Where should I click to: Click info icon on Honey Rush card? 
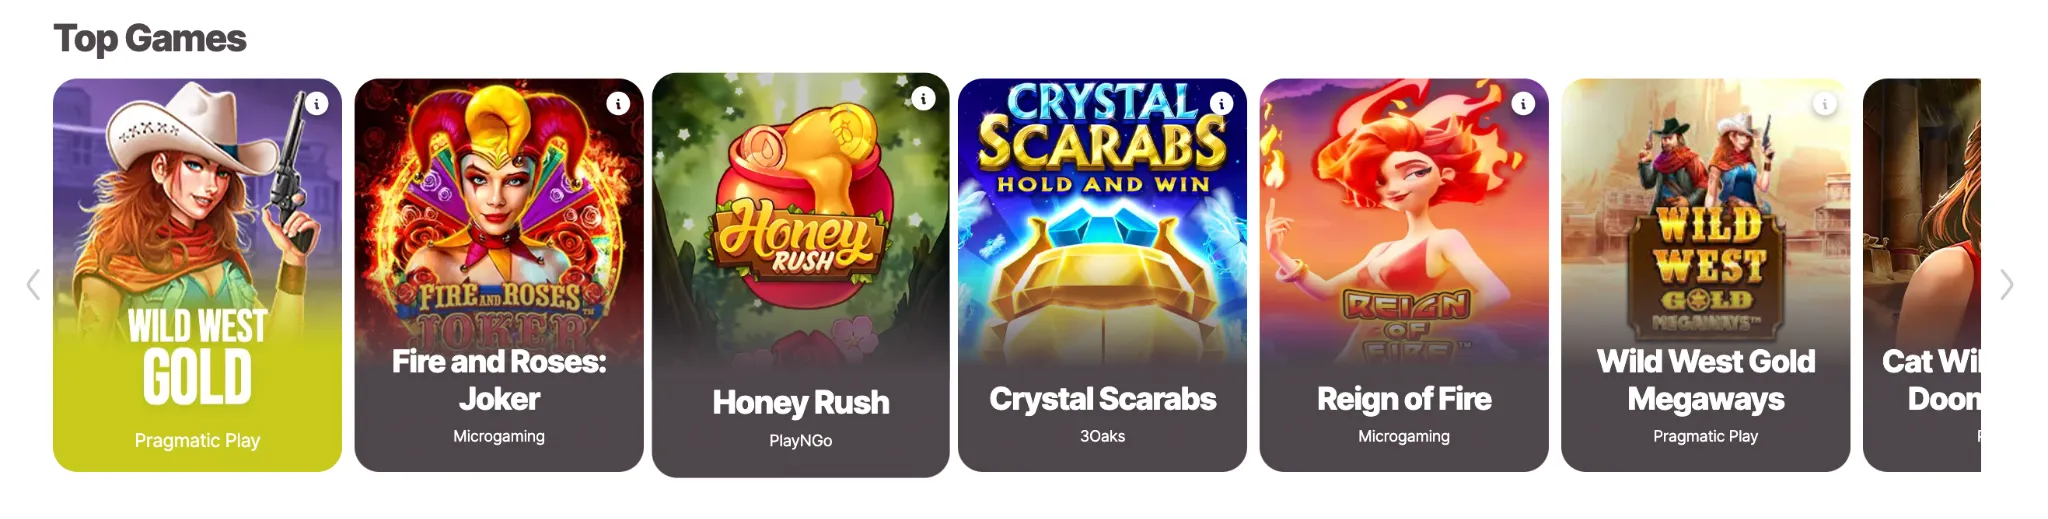[x=923, y=98]
